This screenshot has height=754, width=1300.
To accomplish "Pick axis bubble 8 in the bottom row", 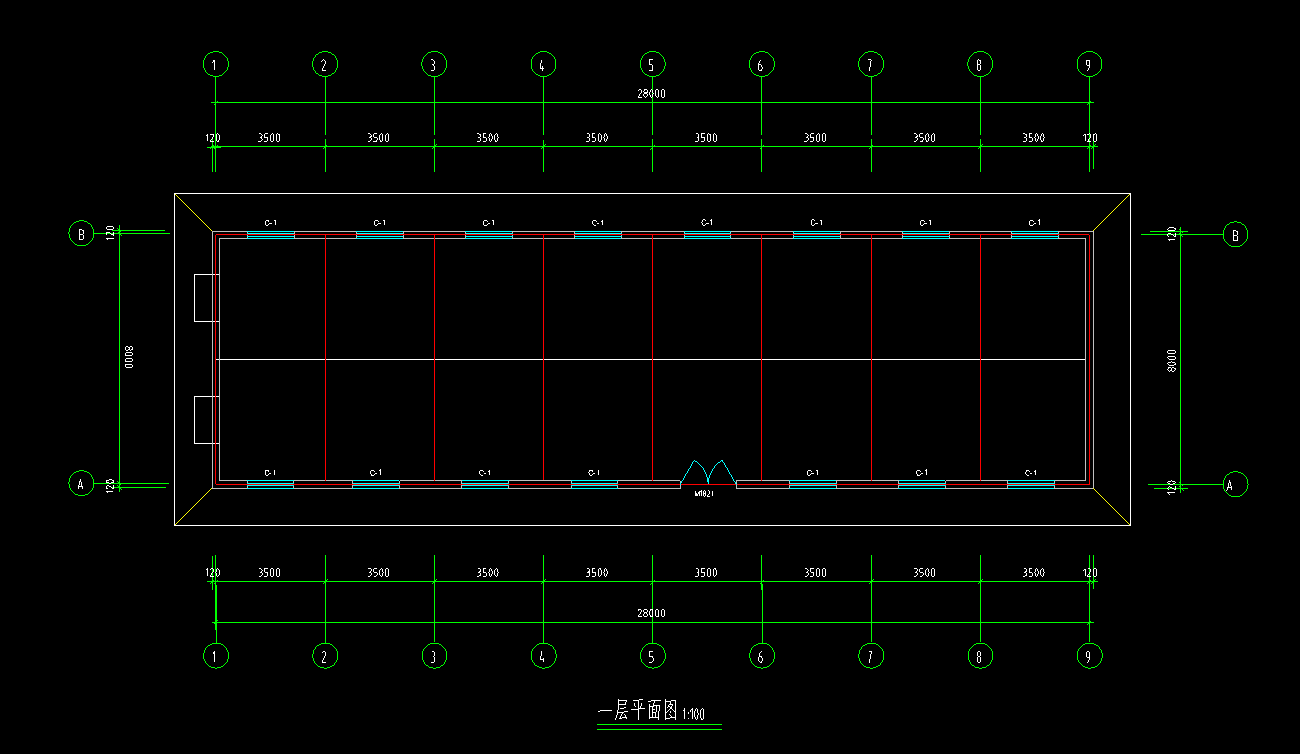I will pyautogui.click(x=980, y=656).
